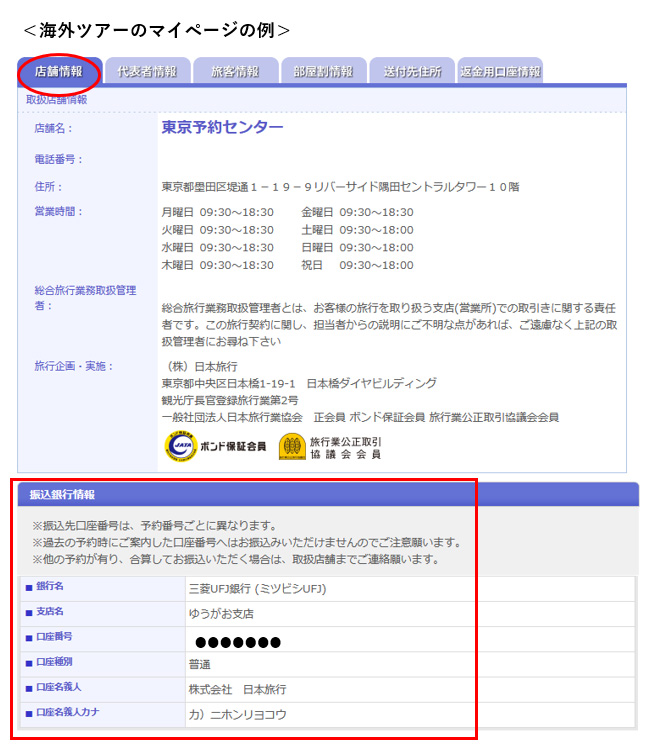Select the 木曜日 09:30～18:30 hours
This screenshot has height=753, width=659.
pos(218,266)
